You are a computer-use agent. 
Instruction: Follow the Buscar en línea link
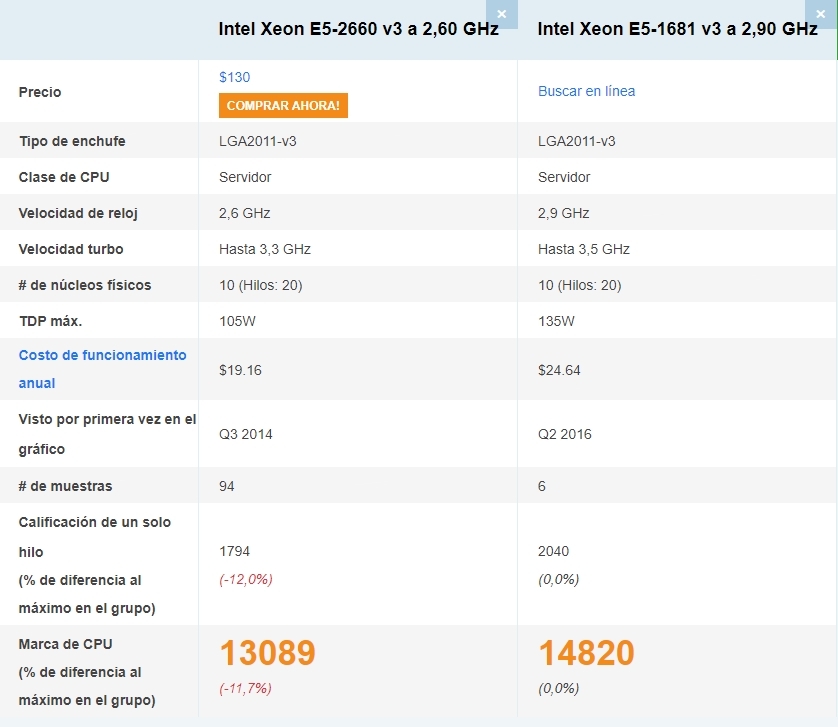[586, 91]
